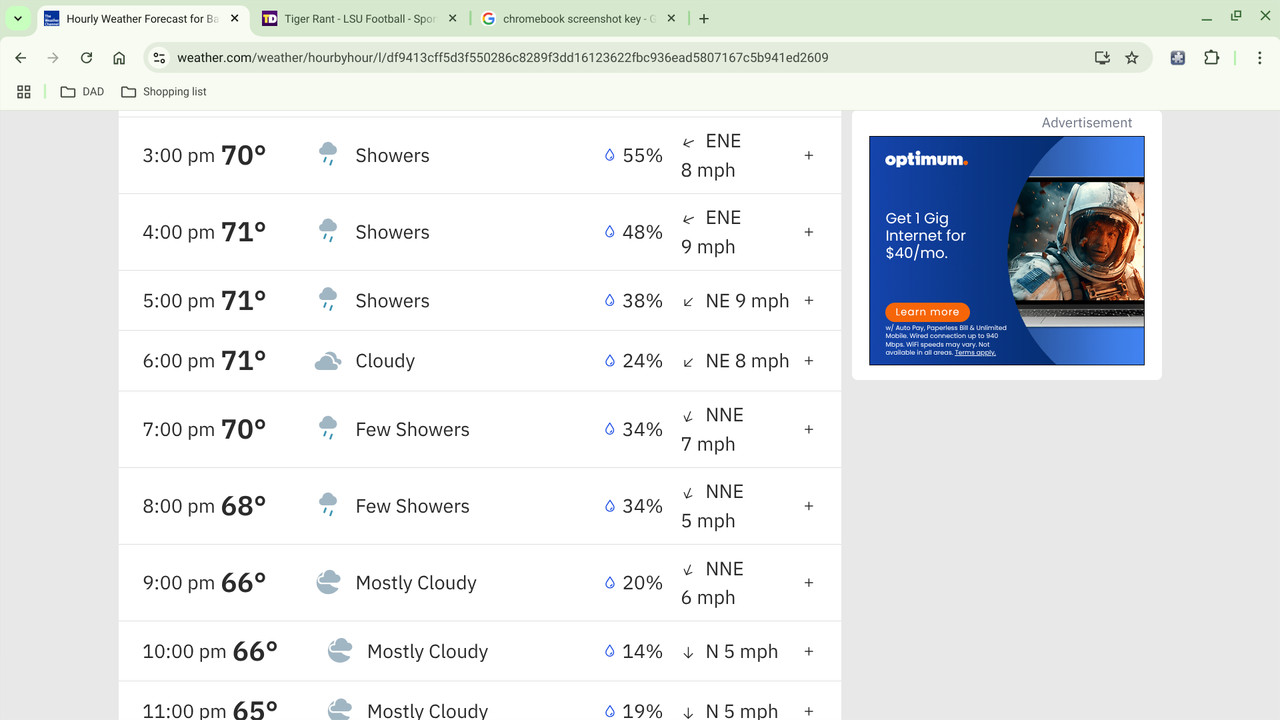Open the DAD bookmarks folder
Screen dimensions: 1280x720
coord(82,91)
